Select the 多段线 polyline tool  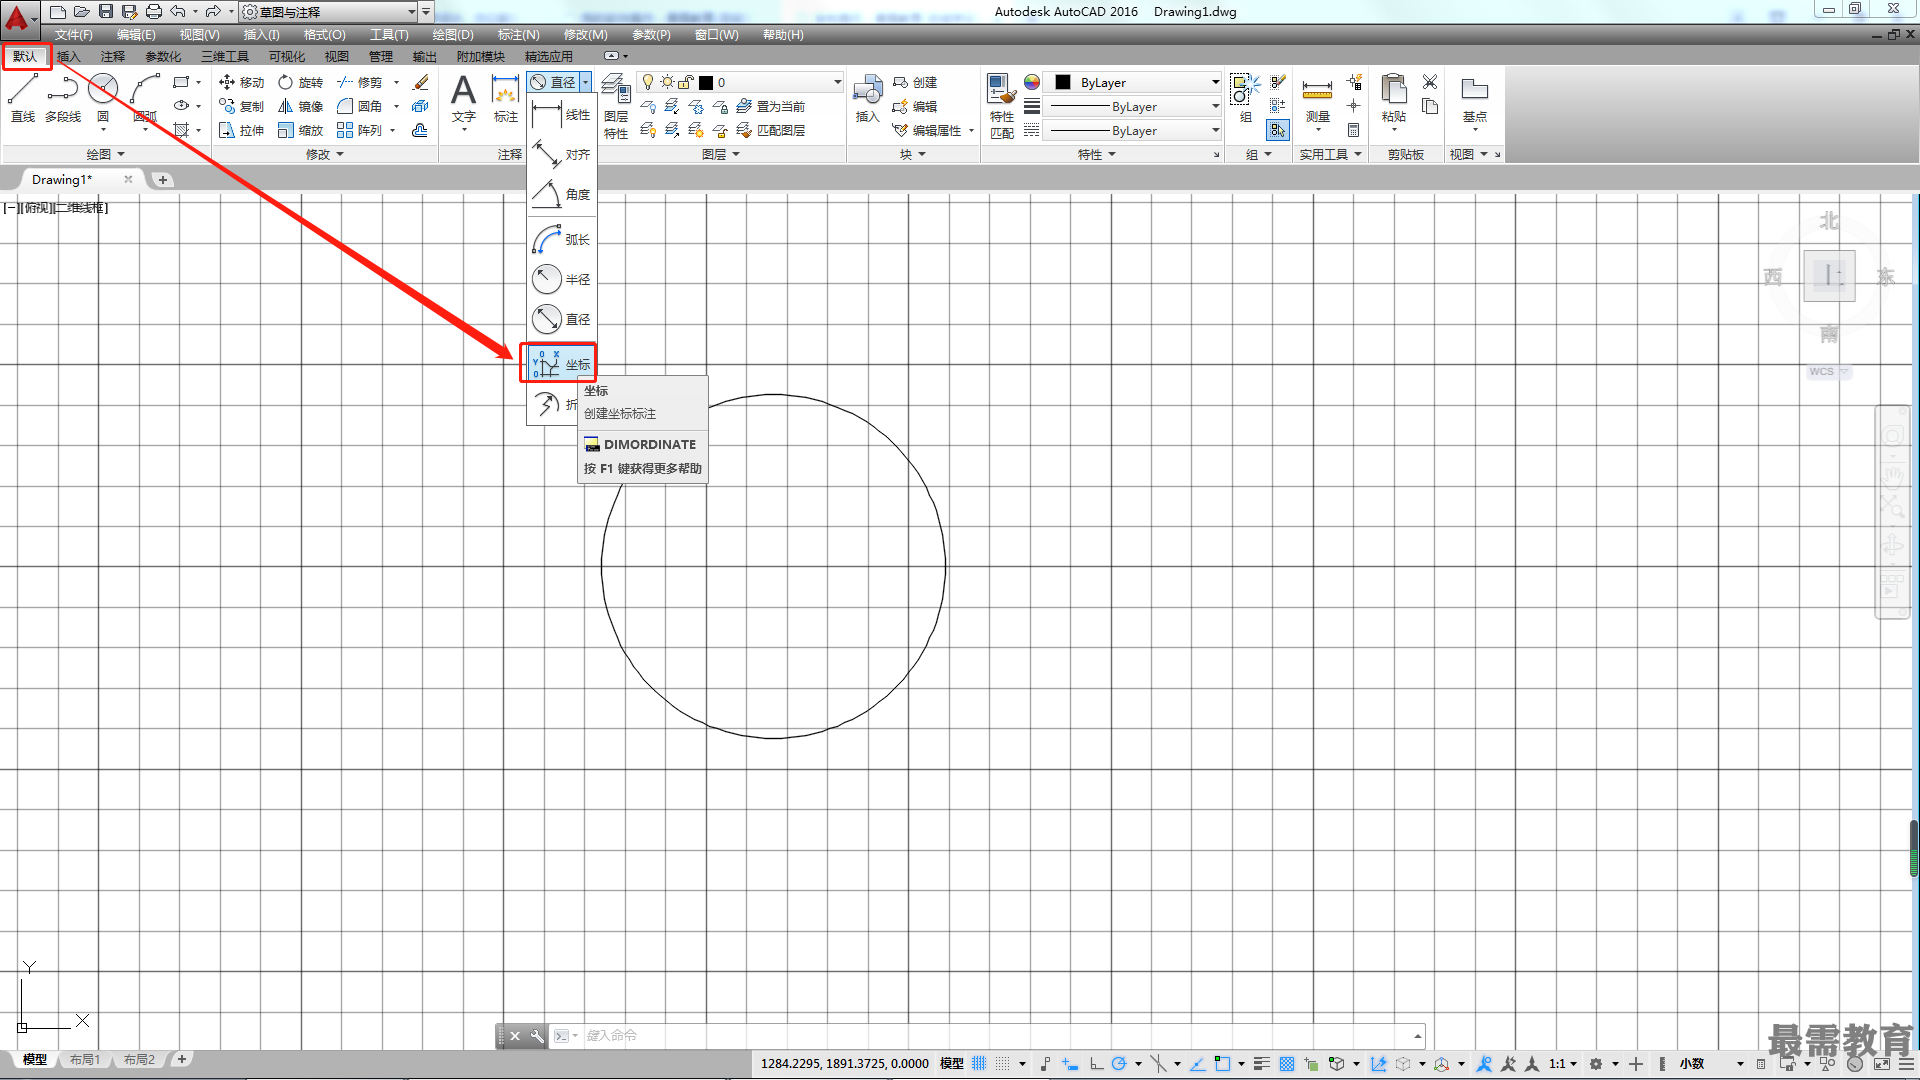pos(63,99)
